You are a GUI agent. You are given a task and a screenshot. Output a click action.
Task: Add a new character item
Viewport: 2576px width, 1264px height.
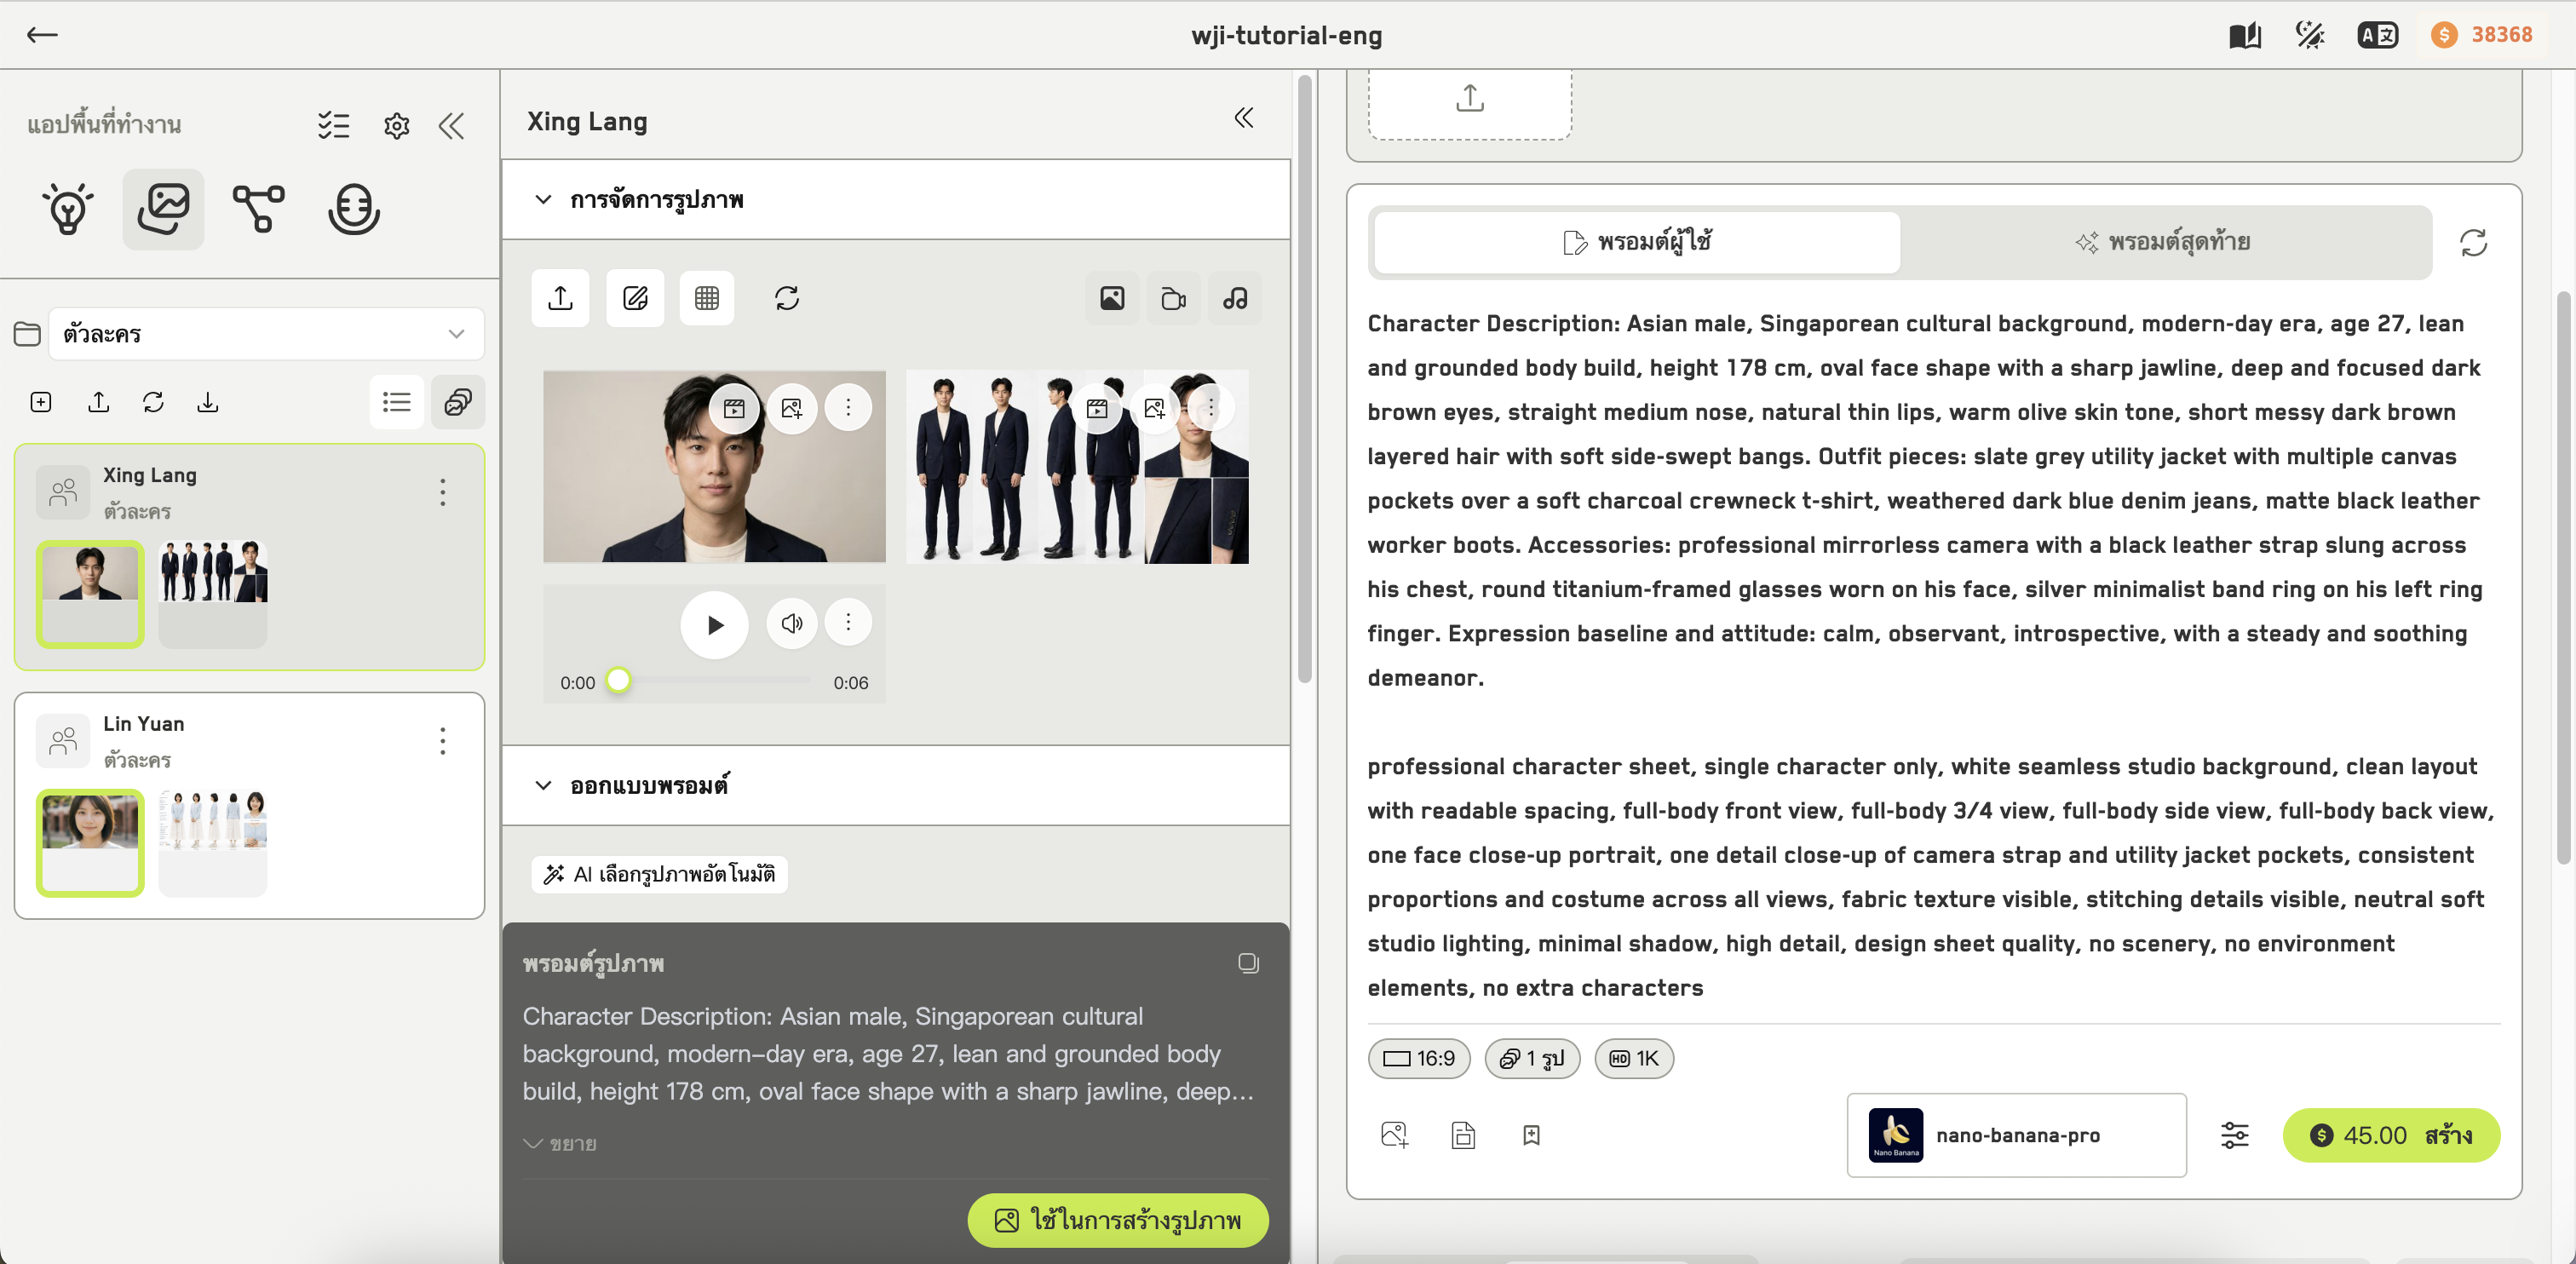41,402
